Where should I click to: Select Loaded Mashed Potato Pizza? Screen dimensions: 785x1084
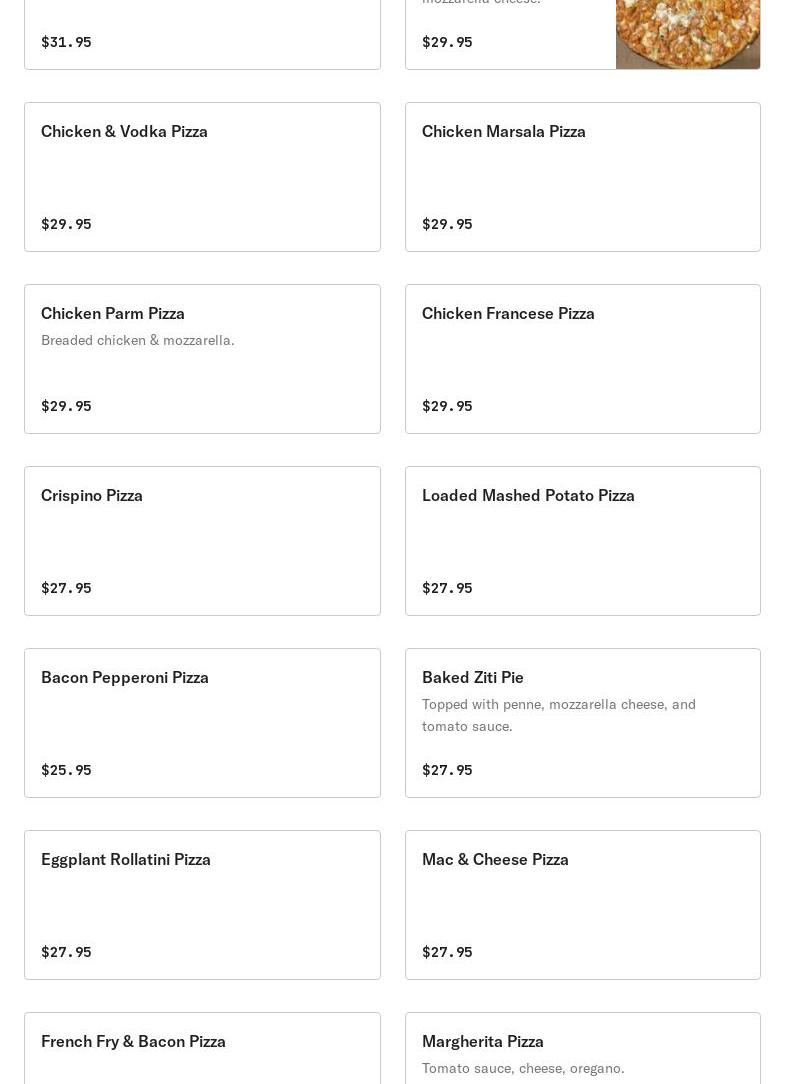pos(582,541)
